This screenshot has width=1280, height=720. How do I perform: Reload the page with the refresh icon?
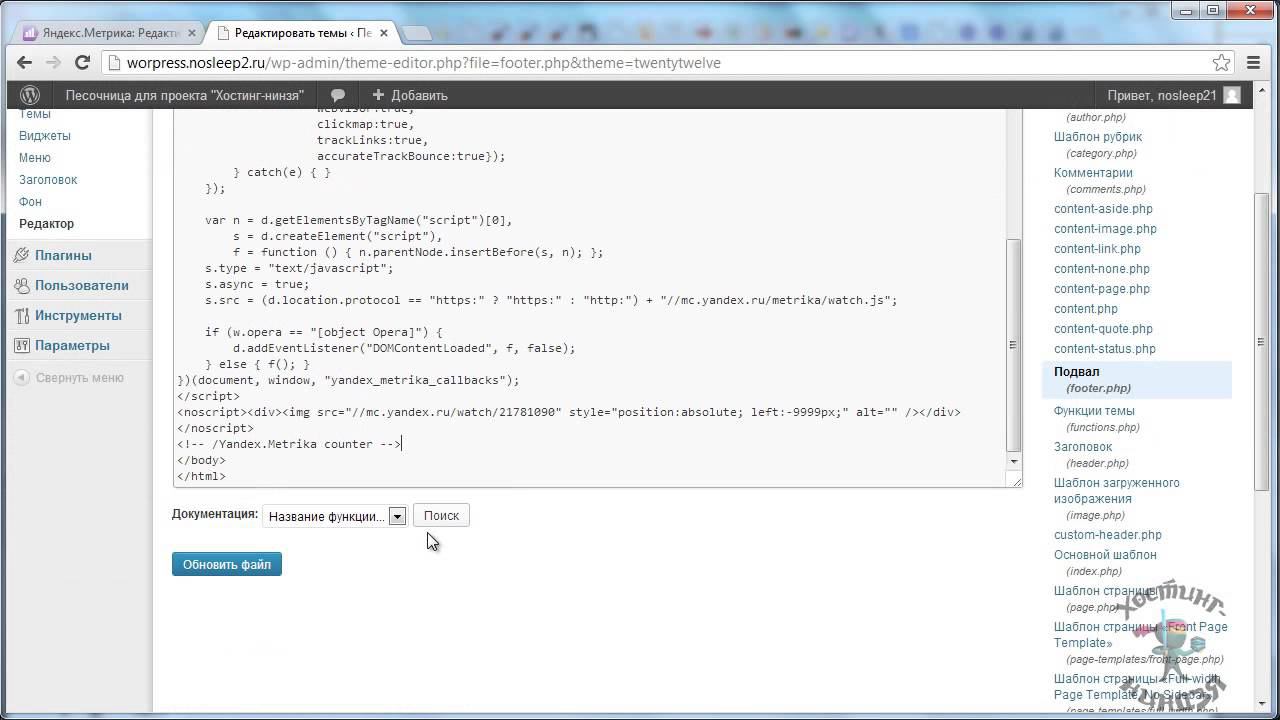click(83, 62)
